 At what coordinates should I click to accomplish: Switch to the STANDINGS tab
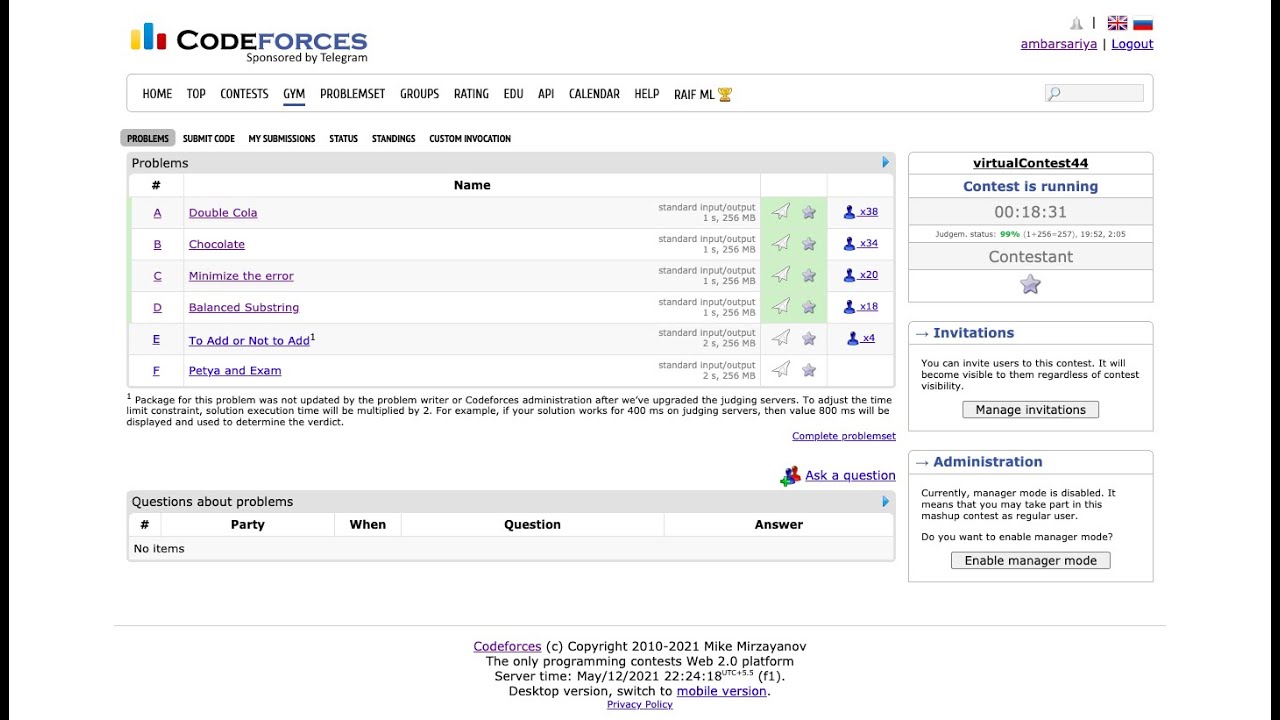pos(394,138)
